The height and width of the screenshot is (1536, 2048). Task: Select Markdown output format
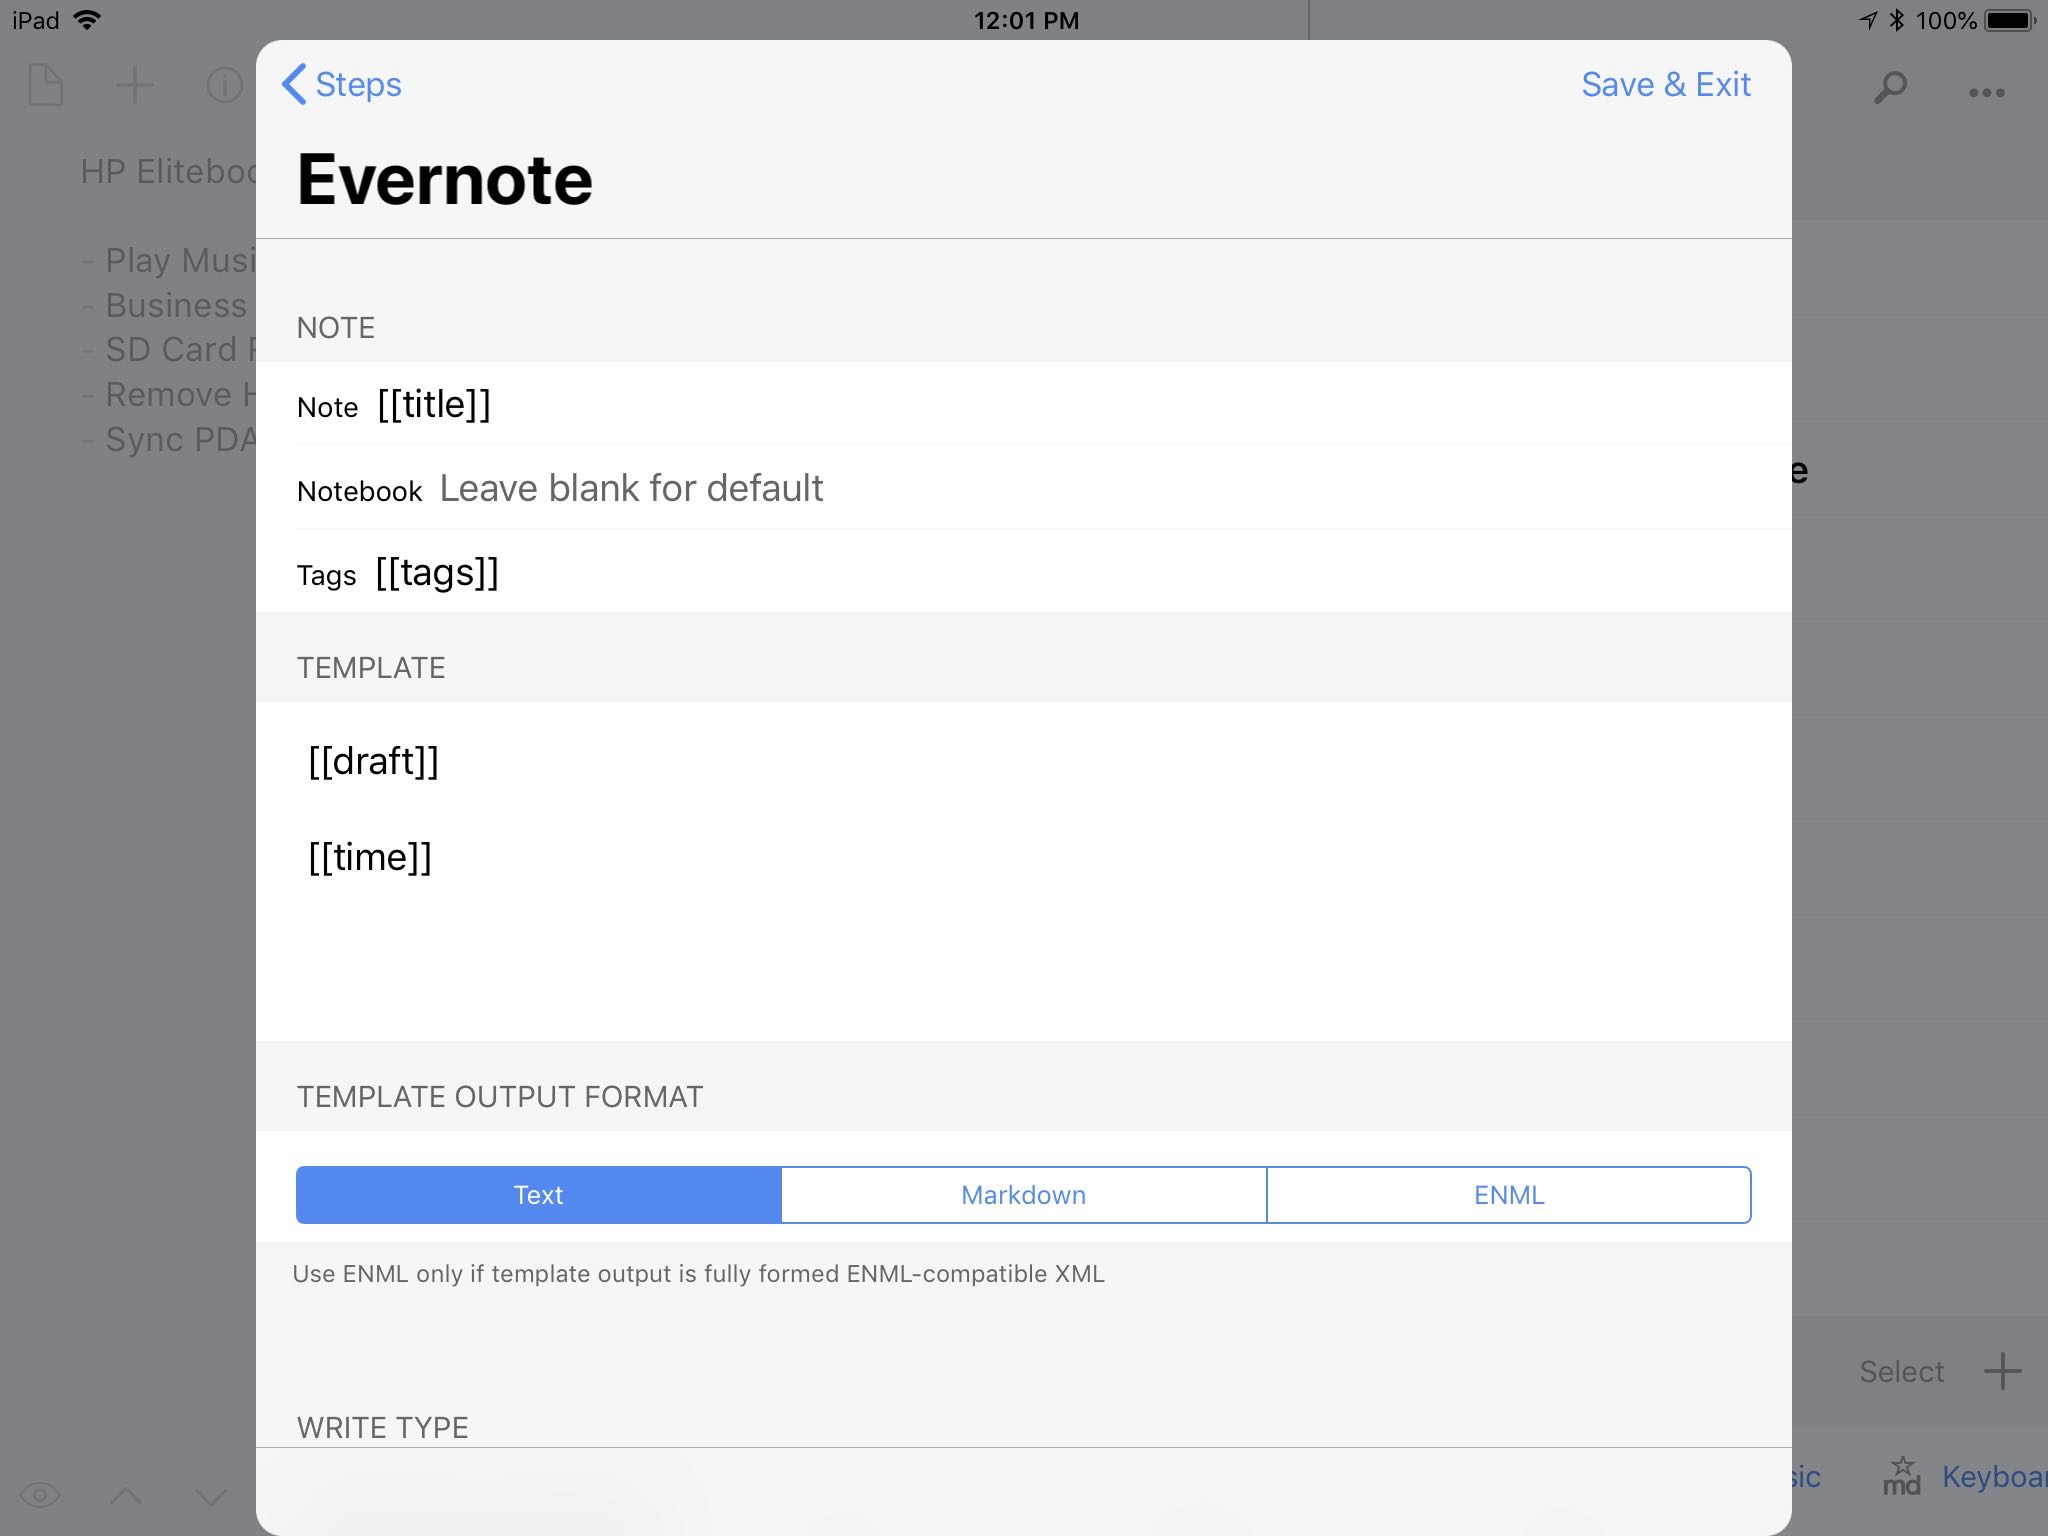1023,1195
